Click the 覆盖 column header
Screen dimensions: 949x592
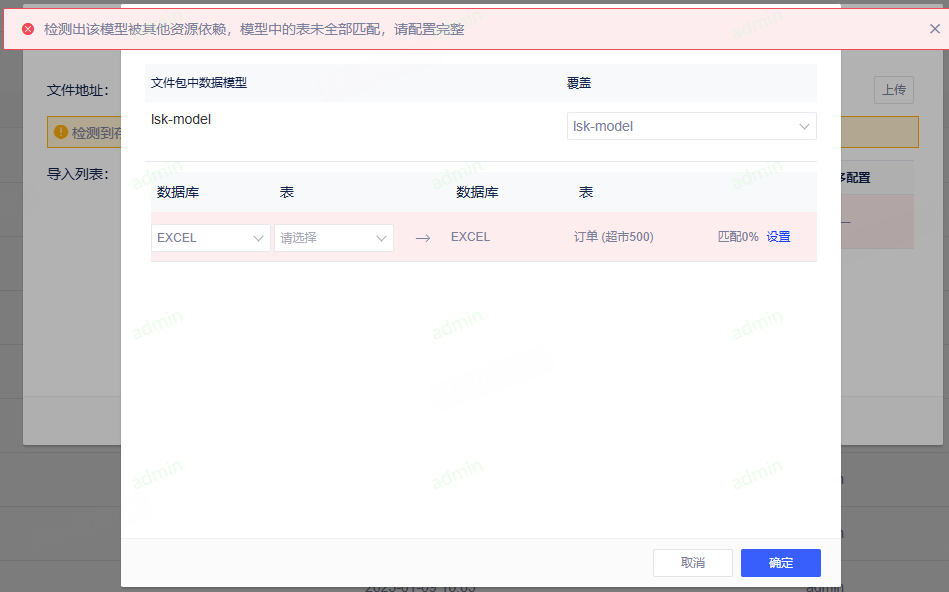579,83
